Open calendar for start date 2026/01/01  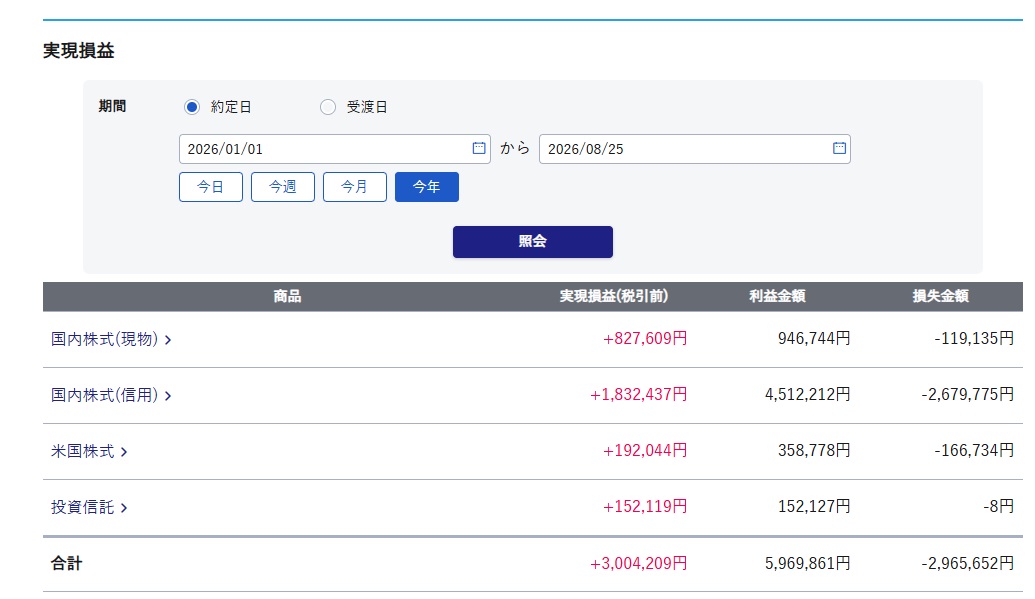(x=479, y=148)
